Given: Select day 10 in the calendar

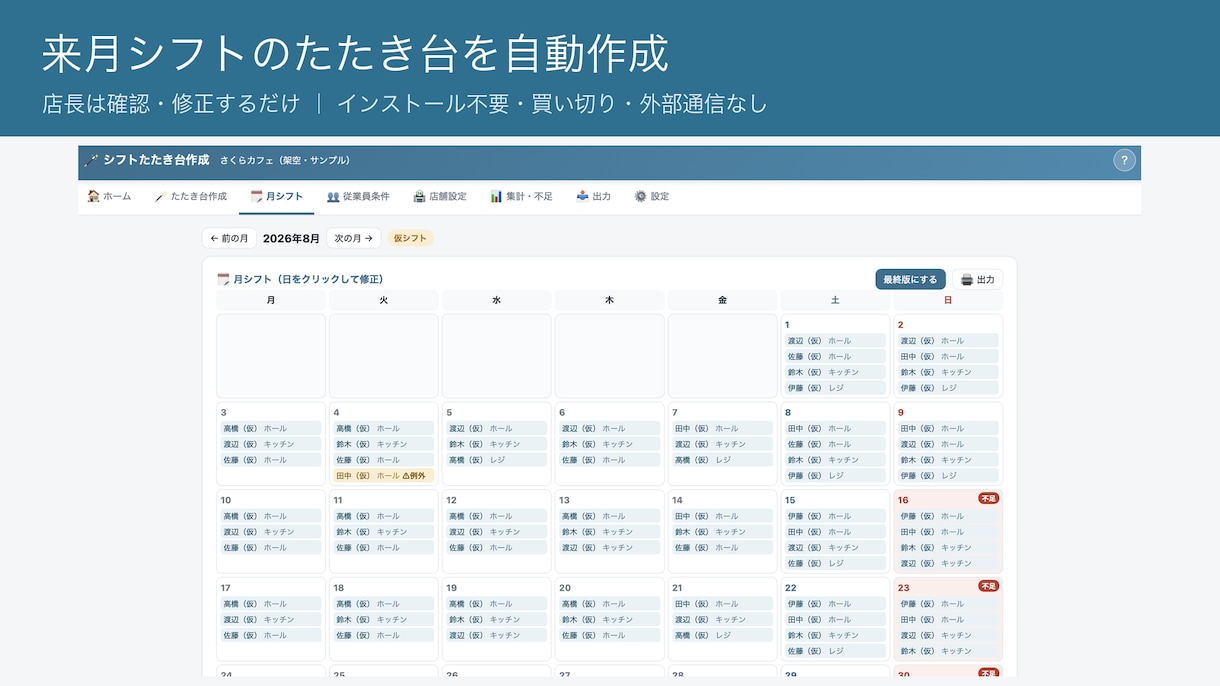Looking at the screenshot, I should (271, 532).
